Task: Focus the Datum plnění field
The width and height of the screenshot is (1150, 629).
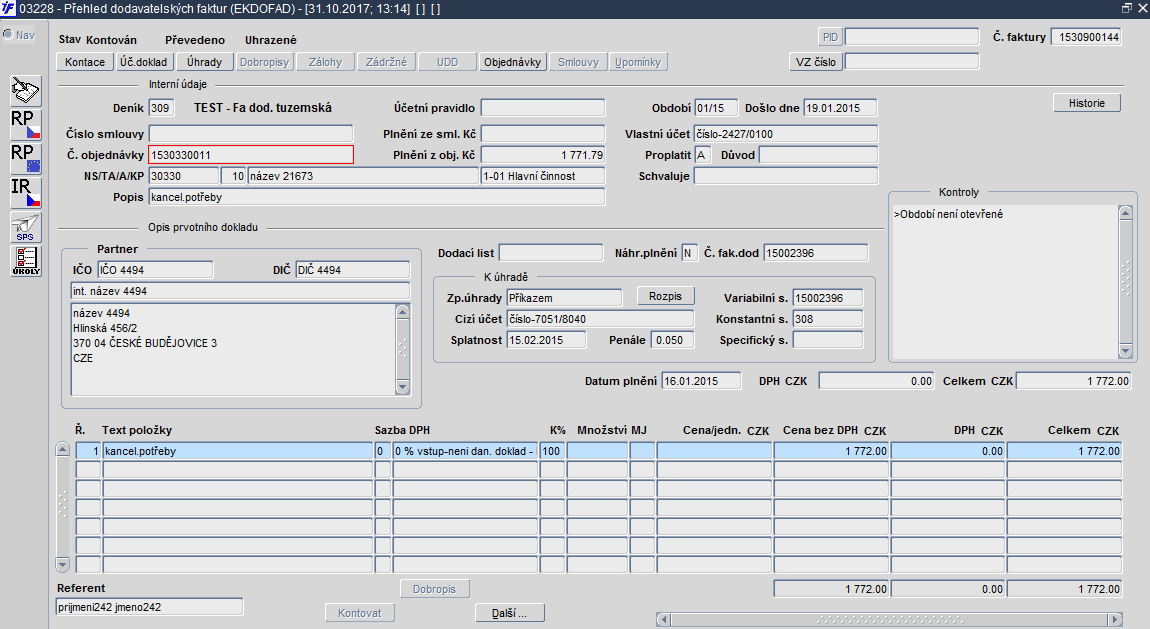Action: (701, 381)
